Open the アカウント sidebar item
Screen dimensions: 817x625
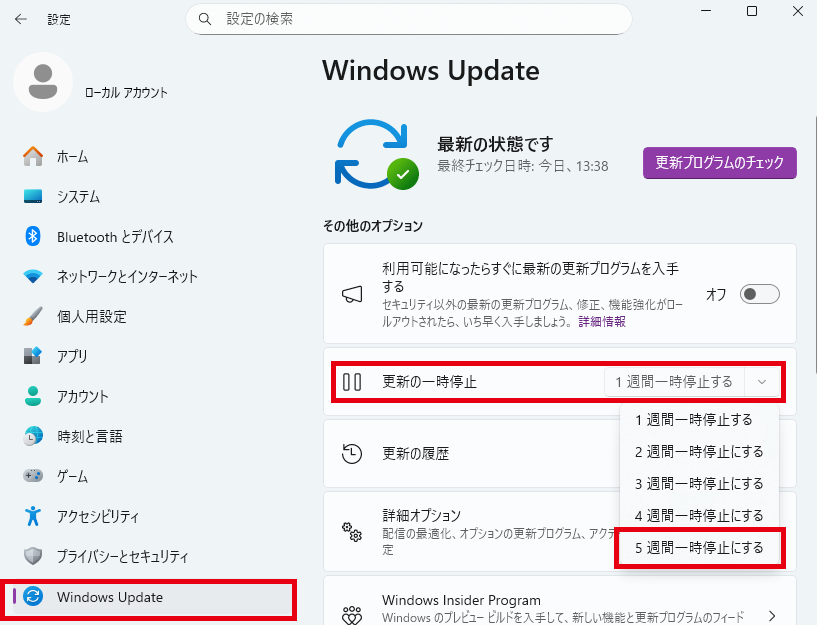coord(83,397)
